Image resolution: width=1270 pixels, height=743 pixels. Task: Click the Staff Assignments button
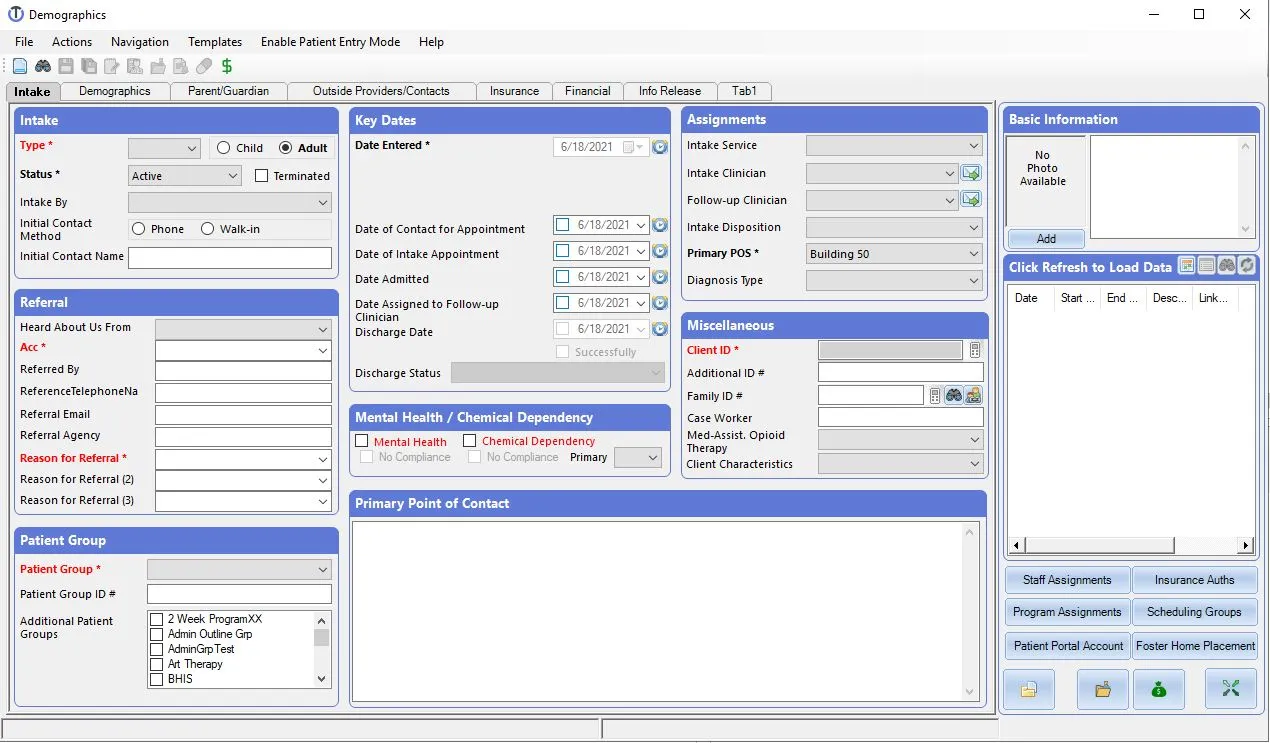1066,579
